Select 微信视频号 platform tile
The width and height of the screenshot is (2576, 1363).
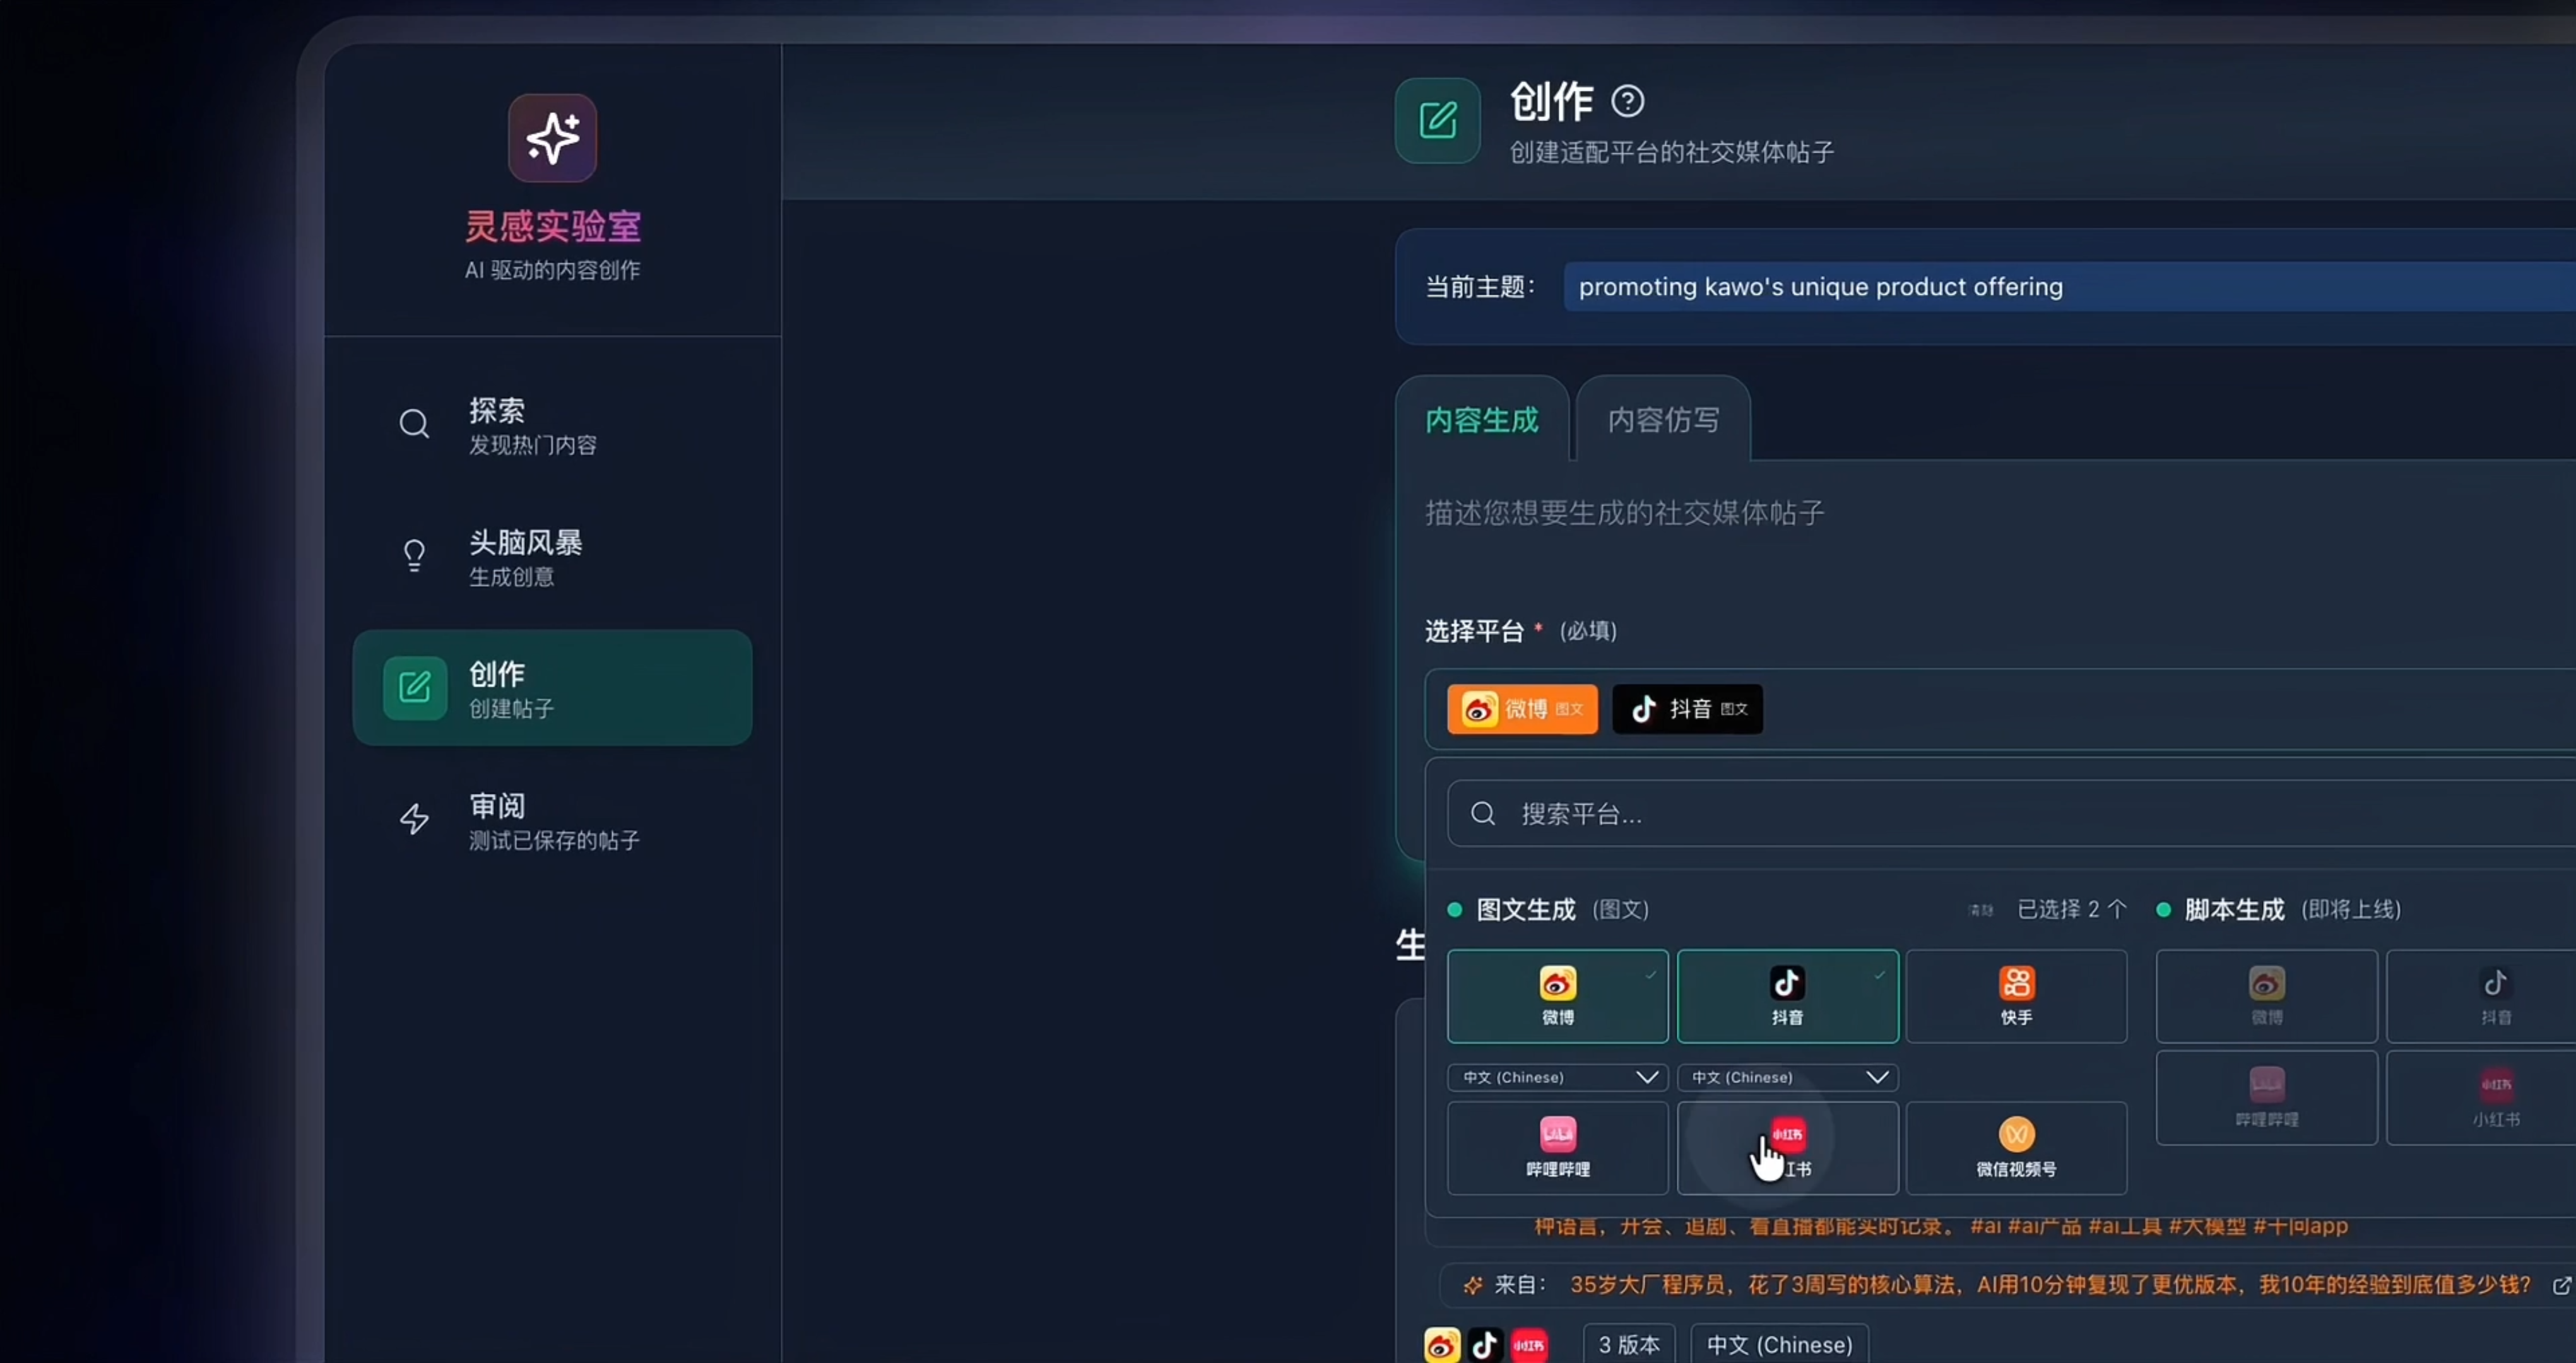(2015, 1147)
